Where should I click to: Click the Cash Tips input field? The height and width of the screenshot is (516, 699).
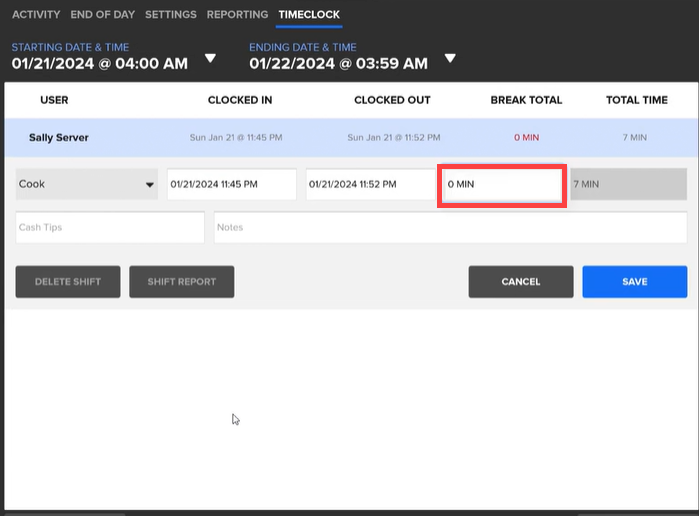[x=109, y=227]
